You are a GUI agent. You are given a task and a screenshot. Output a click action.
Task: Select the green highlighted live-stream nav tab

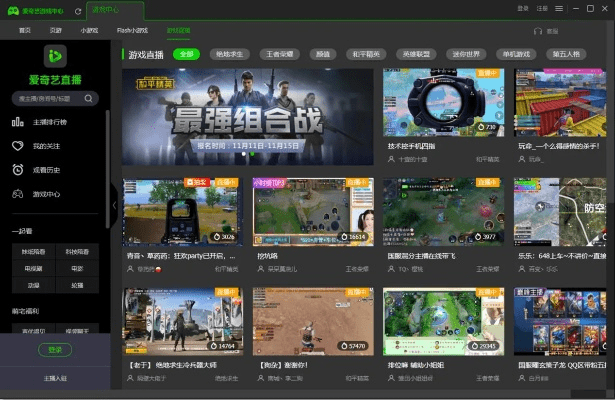[178, 30]
